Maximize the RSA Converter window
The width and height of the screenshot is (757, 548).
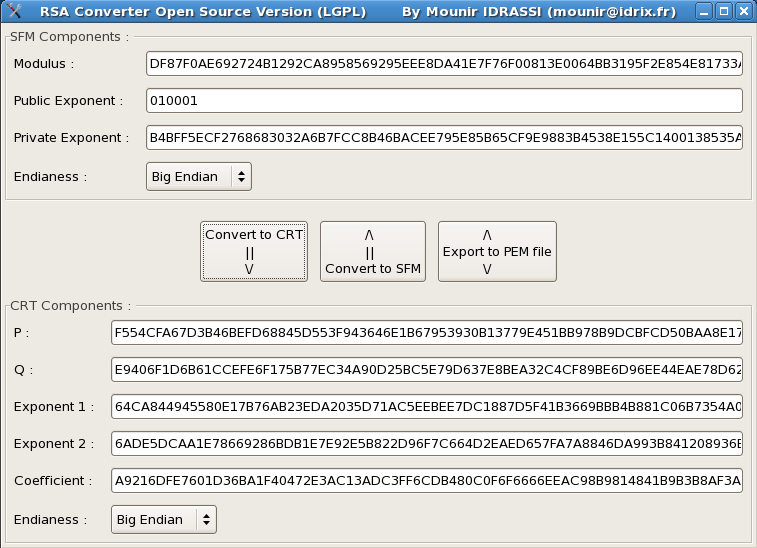point(723,12)
